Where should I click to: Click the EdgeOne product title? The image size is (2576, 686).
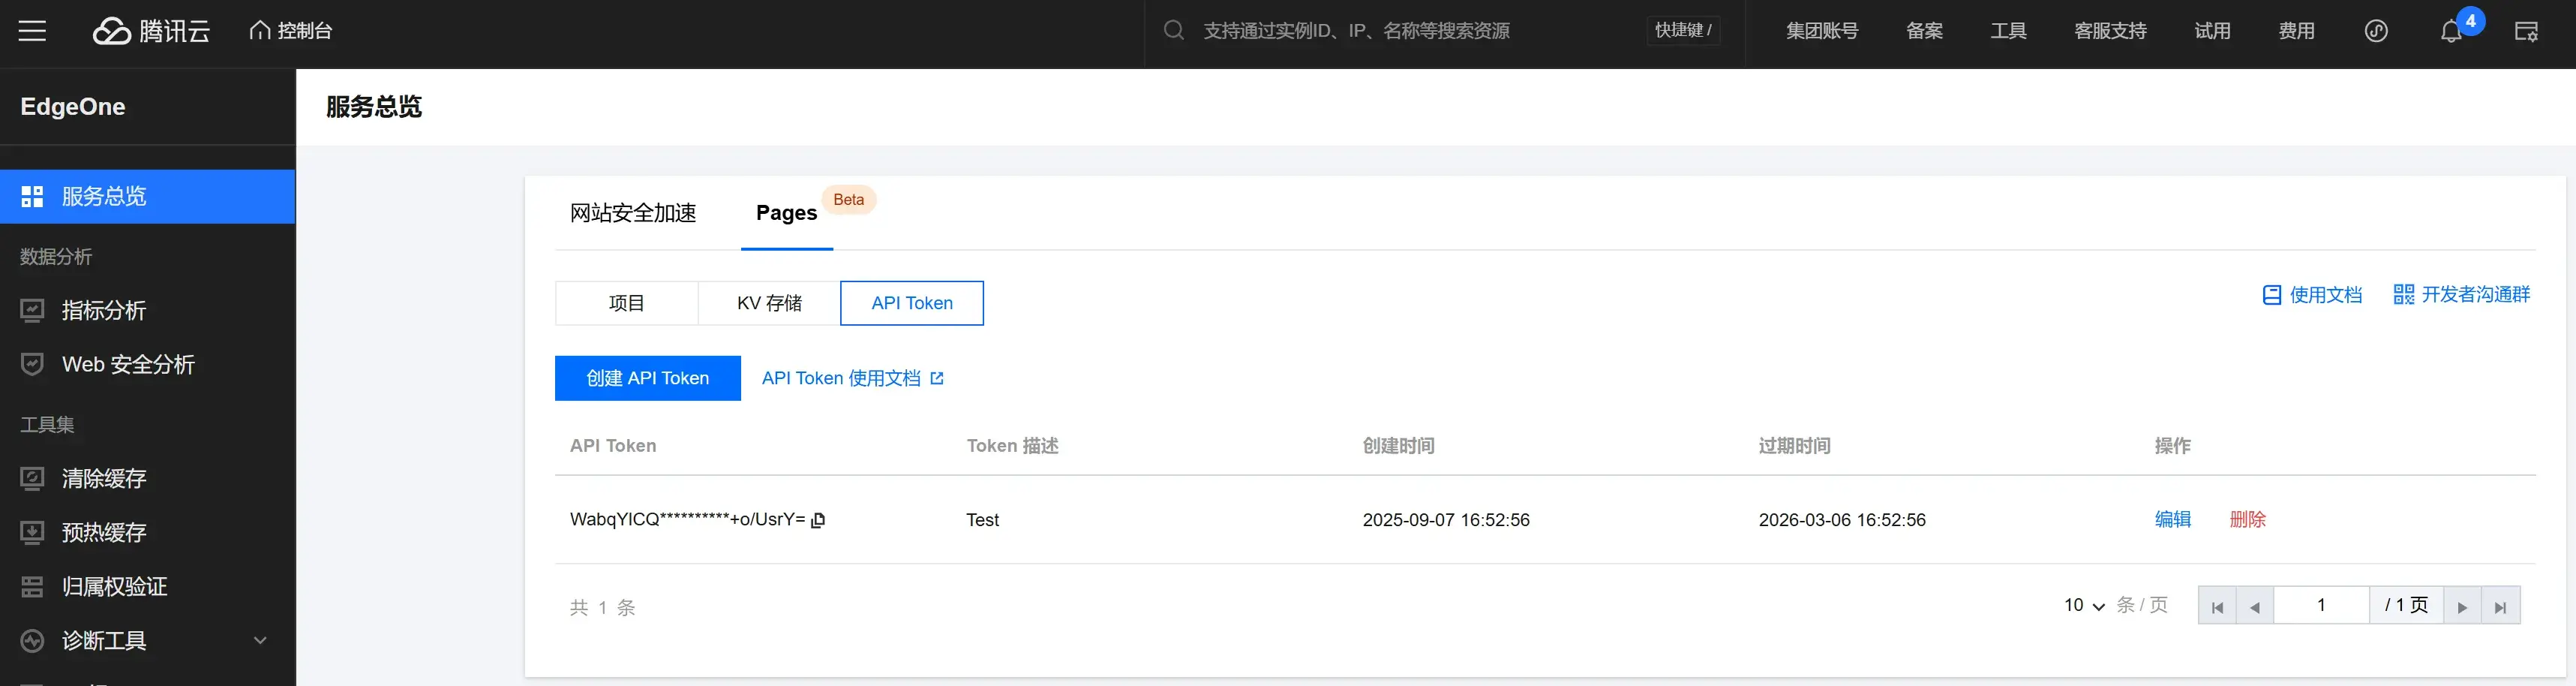(73, 107)
